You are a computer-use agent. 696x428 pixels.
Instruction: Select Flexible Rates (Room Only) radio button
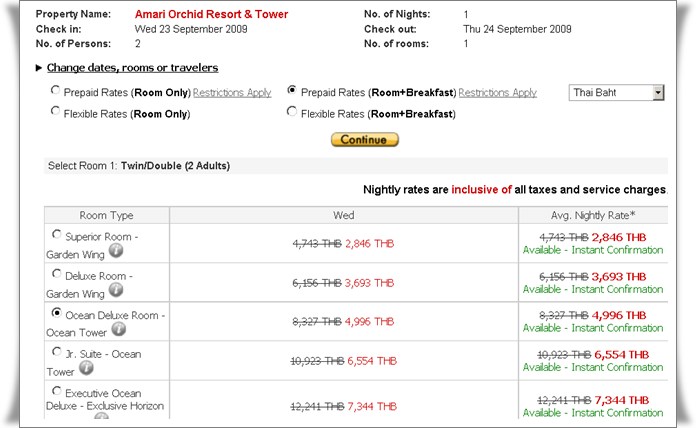click(55, 111)
